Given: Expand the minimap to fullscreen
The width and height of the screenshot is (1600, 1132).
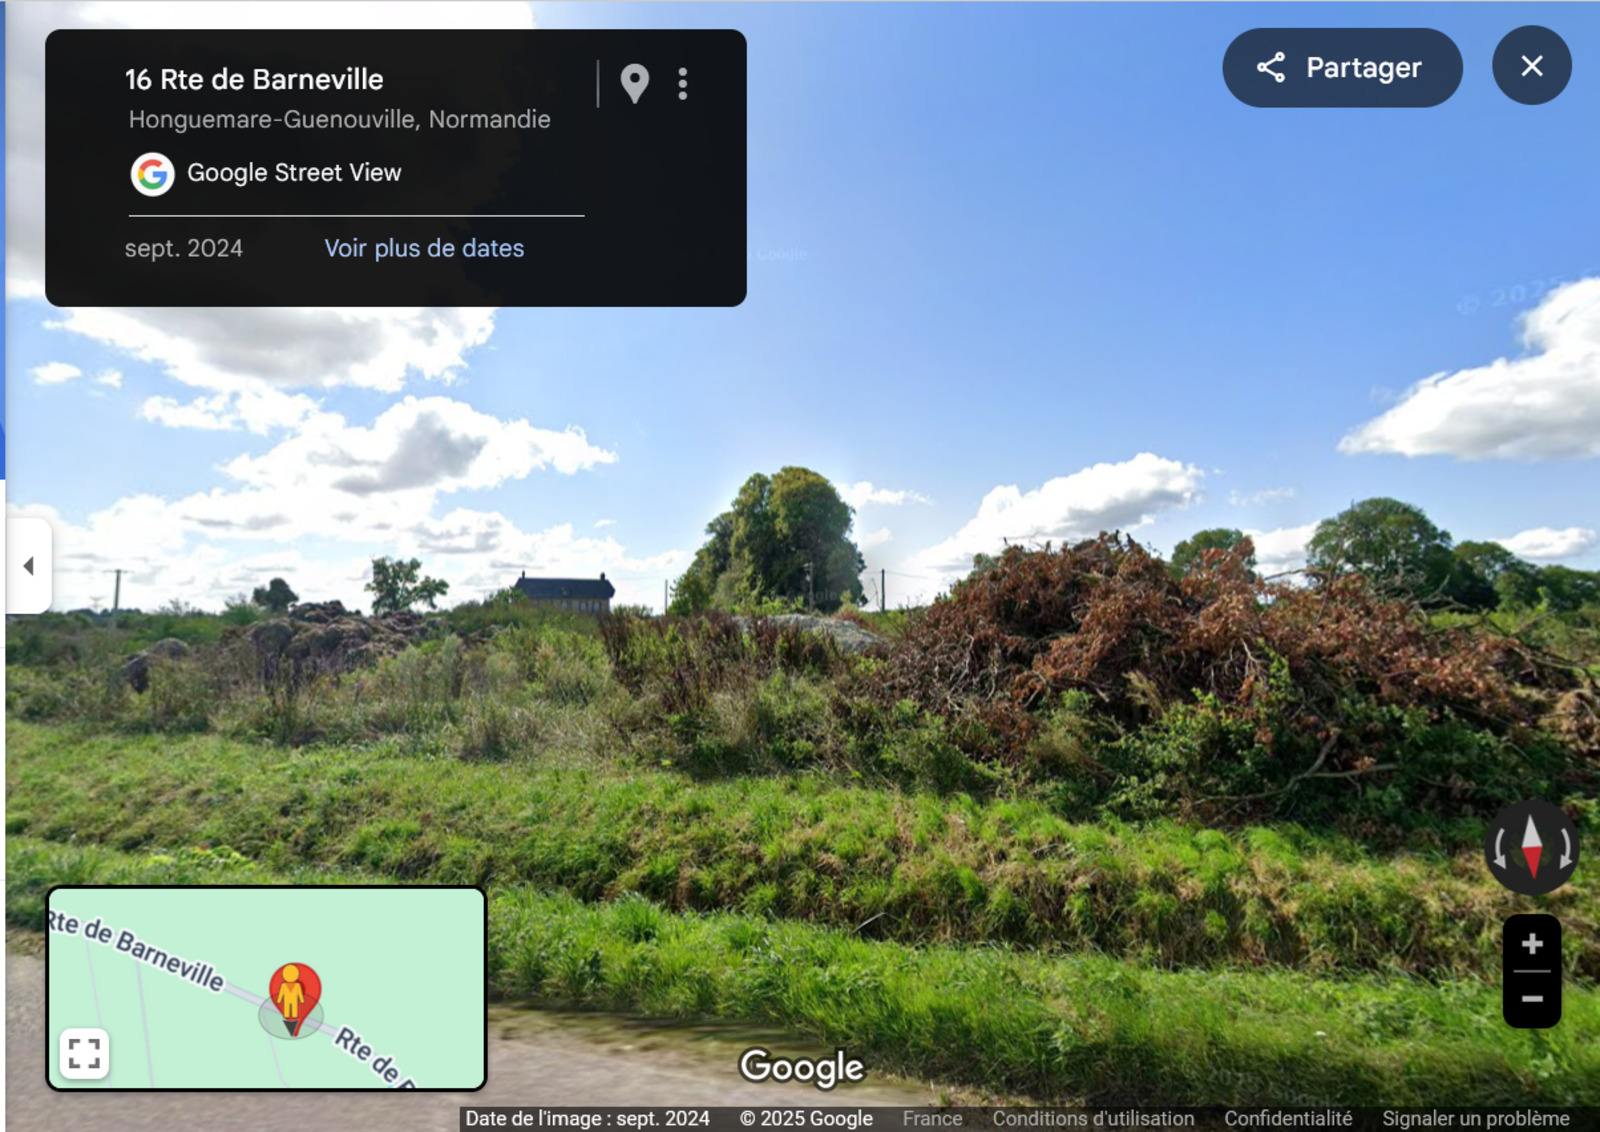Looking at the screenshot, I should tap(84, 1053).
